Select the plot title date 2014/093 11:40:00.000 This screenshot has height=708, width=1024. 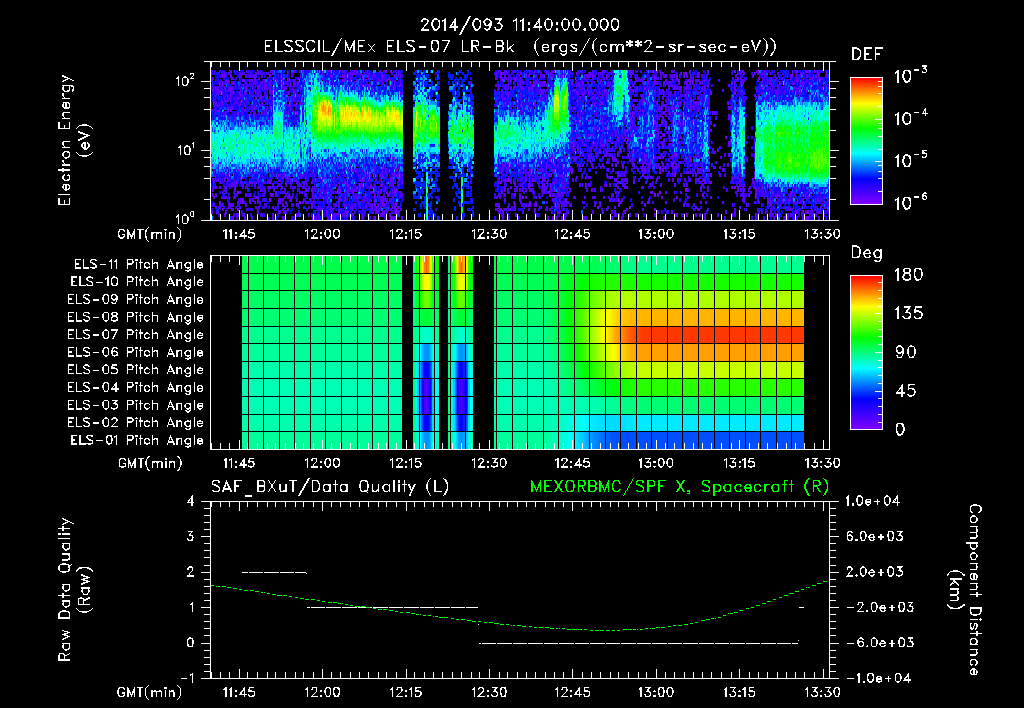(x=520, y=25)
